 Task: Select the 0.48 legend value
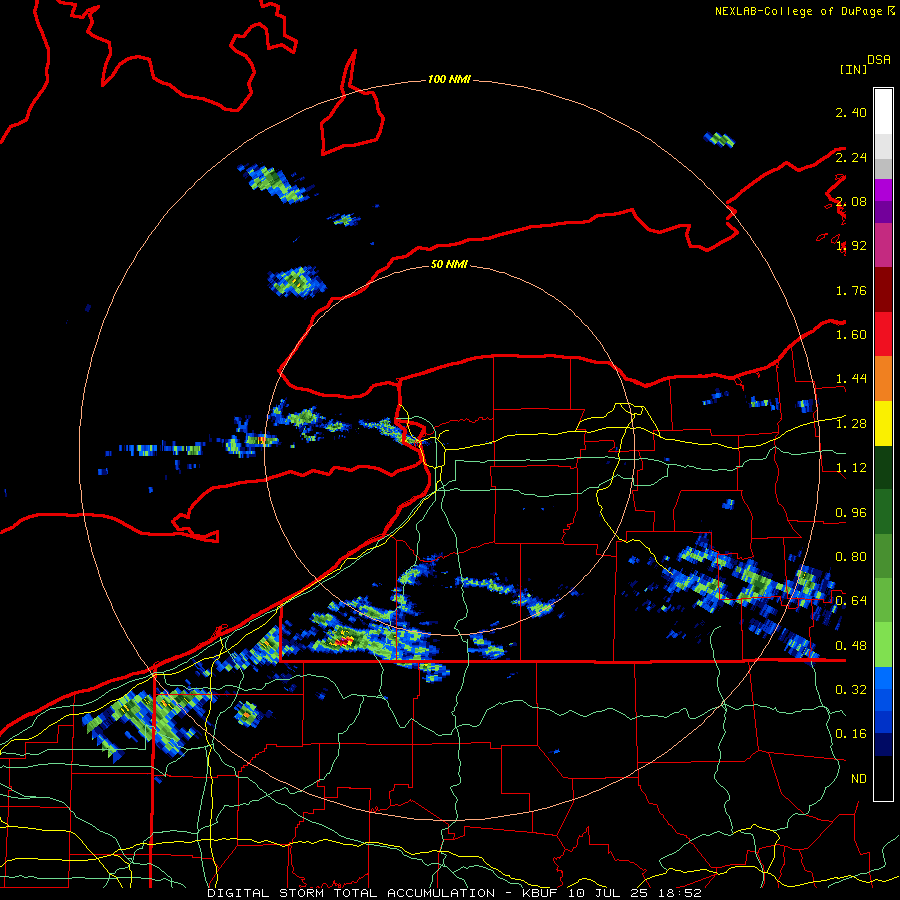click(x=851, y=646)
